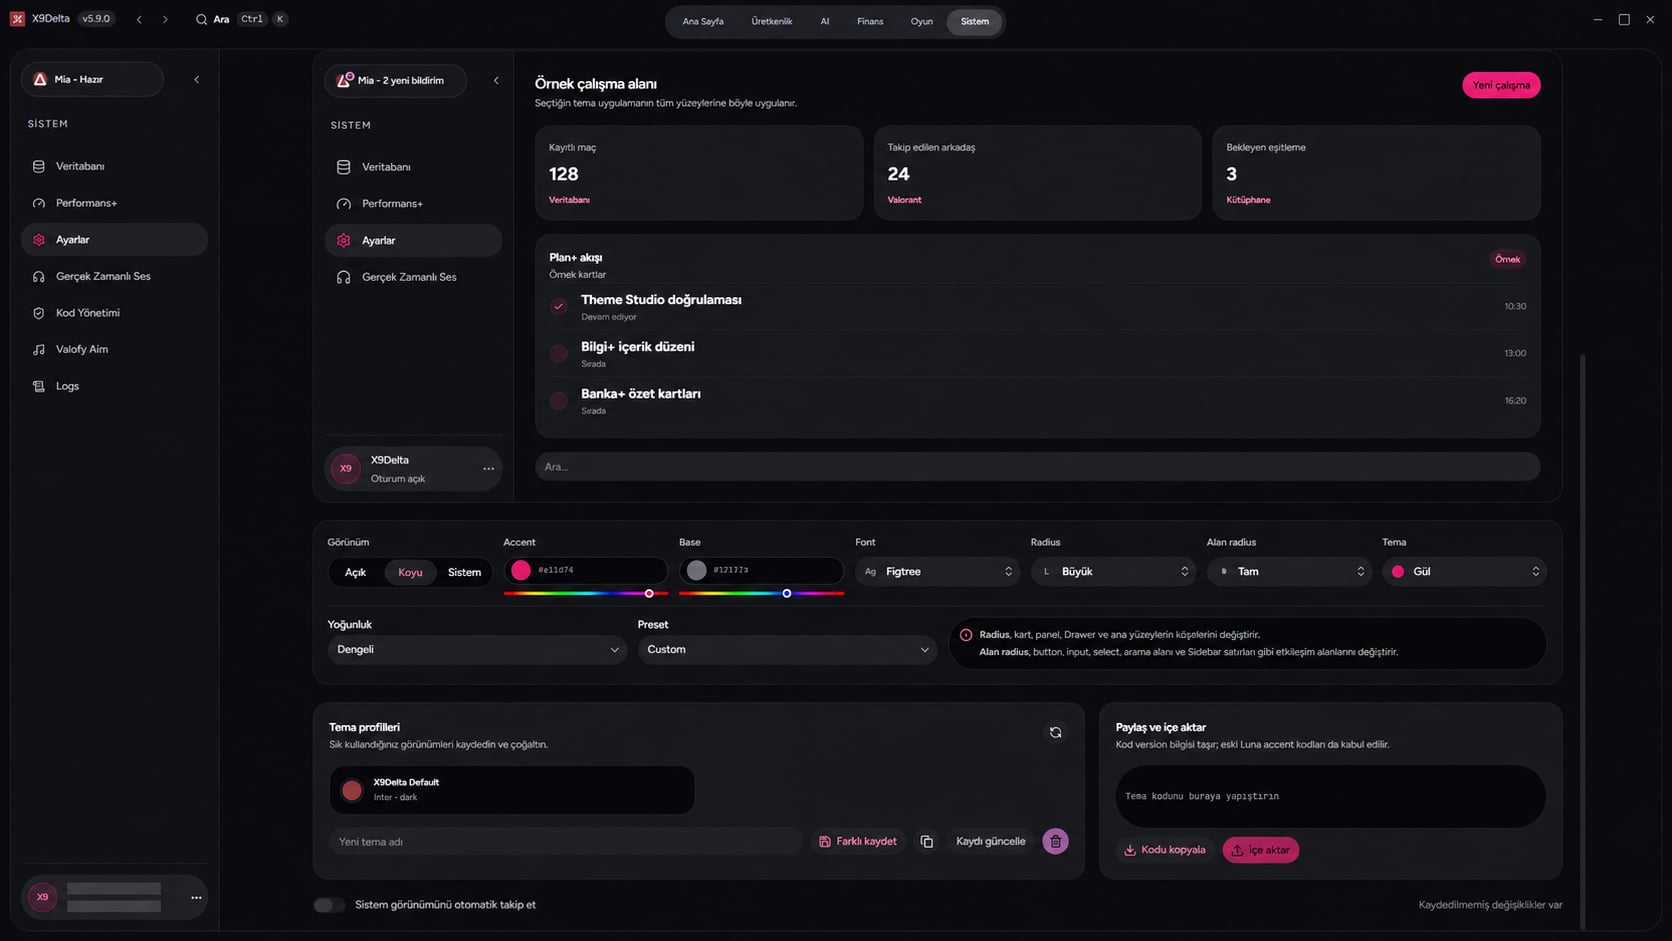The image size is (1672, 941).
Task: Click Performans+ in the preview sidebar
Action: coord(413,204)
